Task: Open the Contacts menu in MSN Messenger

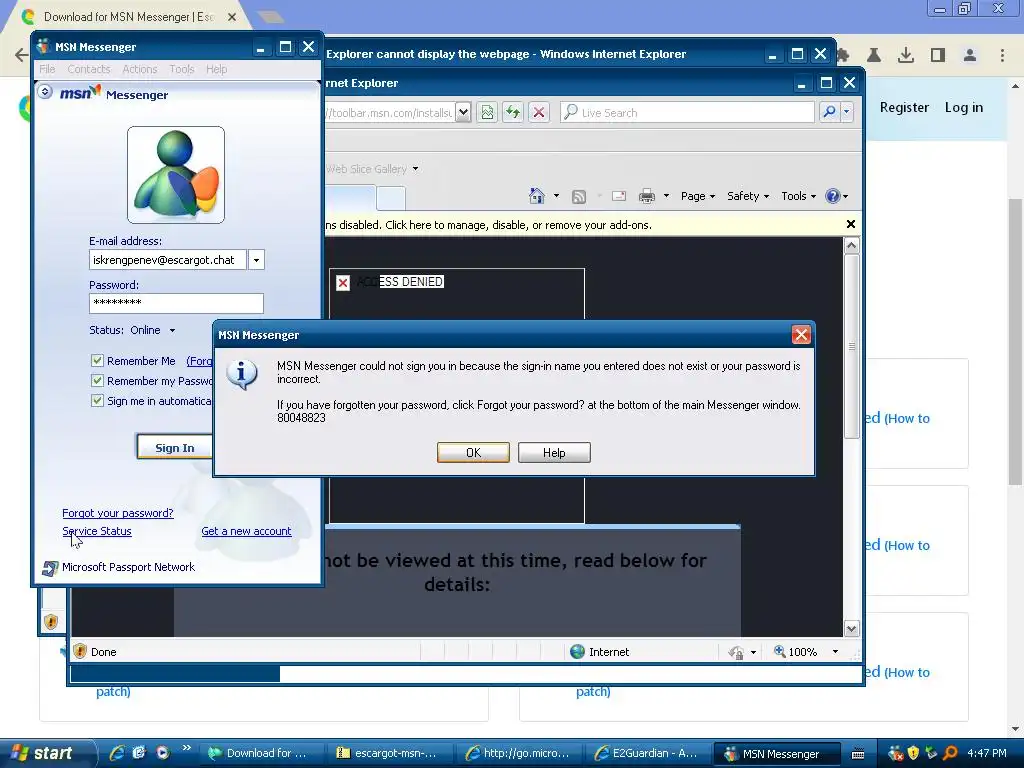Action: tap(89, 69)
